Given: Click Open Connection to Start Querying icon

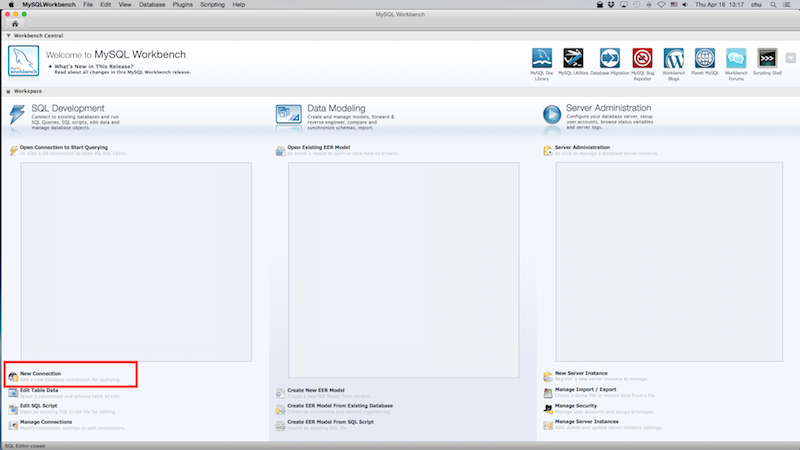Looking at the screenshot, I should pyautogui.click(x=13, y=151).
